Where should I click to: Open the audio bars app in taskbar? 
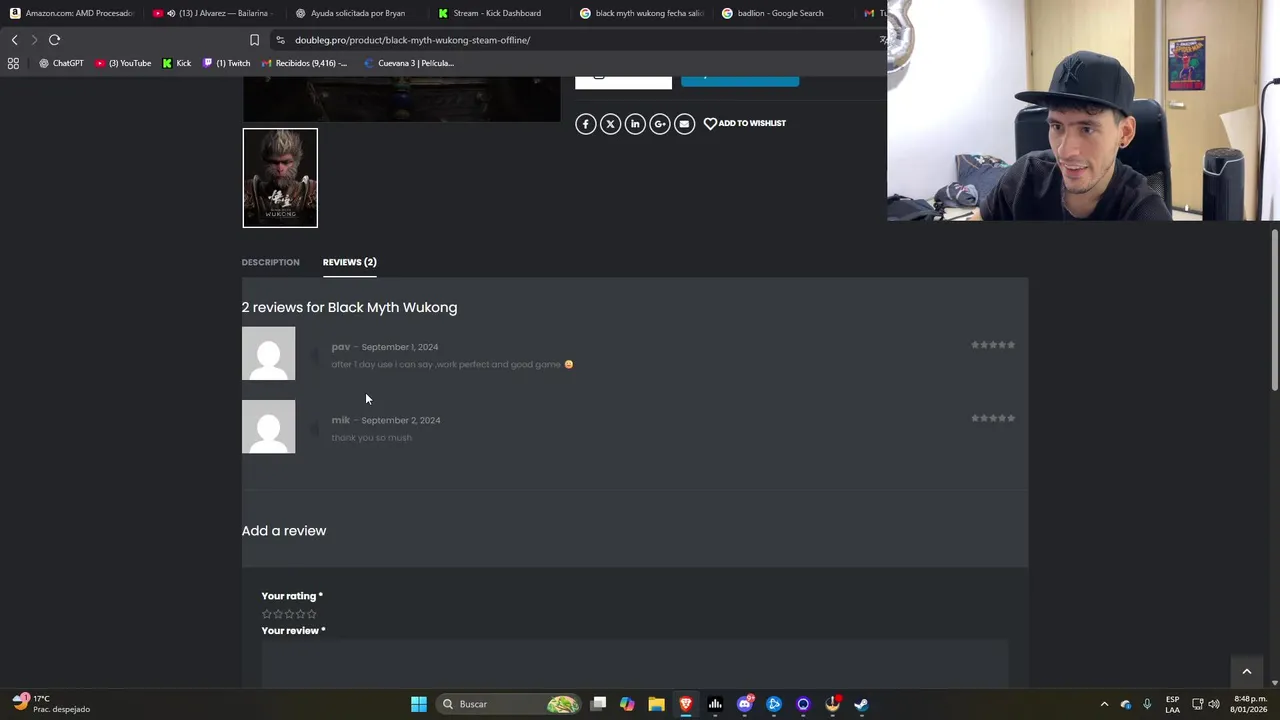715,704
